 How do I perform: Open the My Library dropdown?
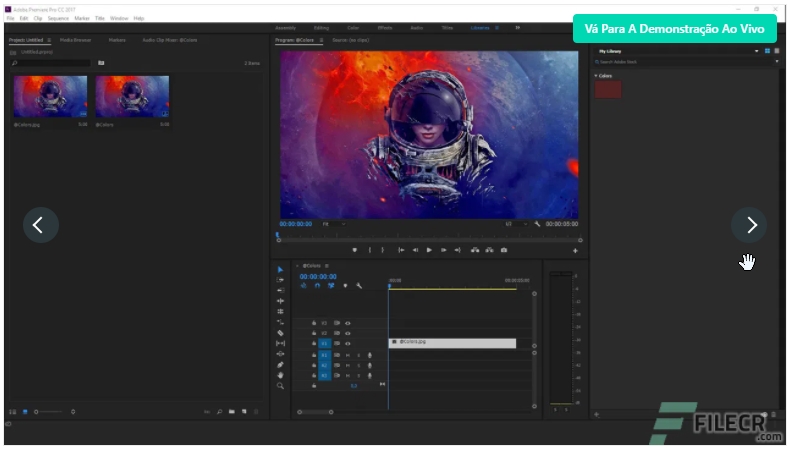tap(756, 50)
